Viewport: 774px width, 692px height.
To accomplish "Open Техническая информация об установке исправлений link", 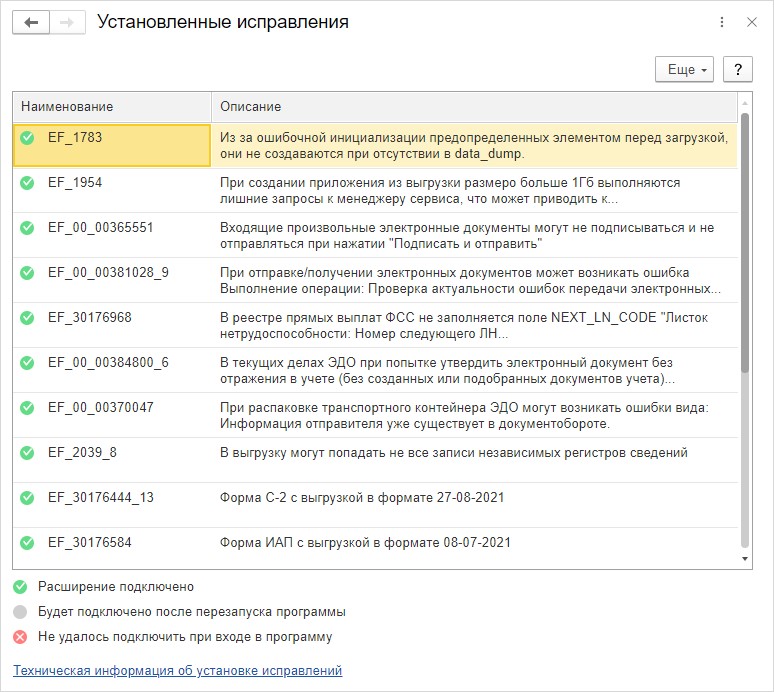I will [x=178, y=670].
